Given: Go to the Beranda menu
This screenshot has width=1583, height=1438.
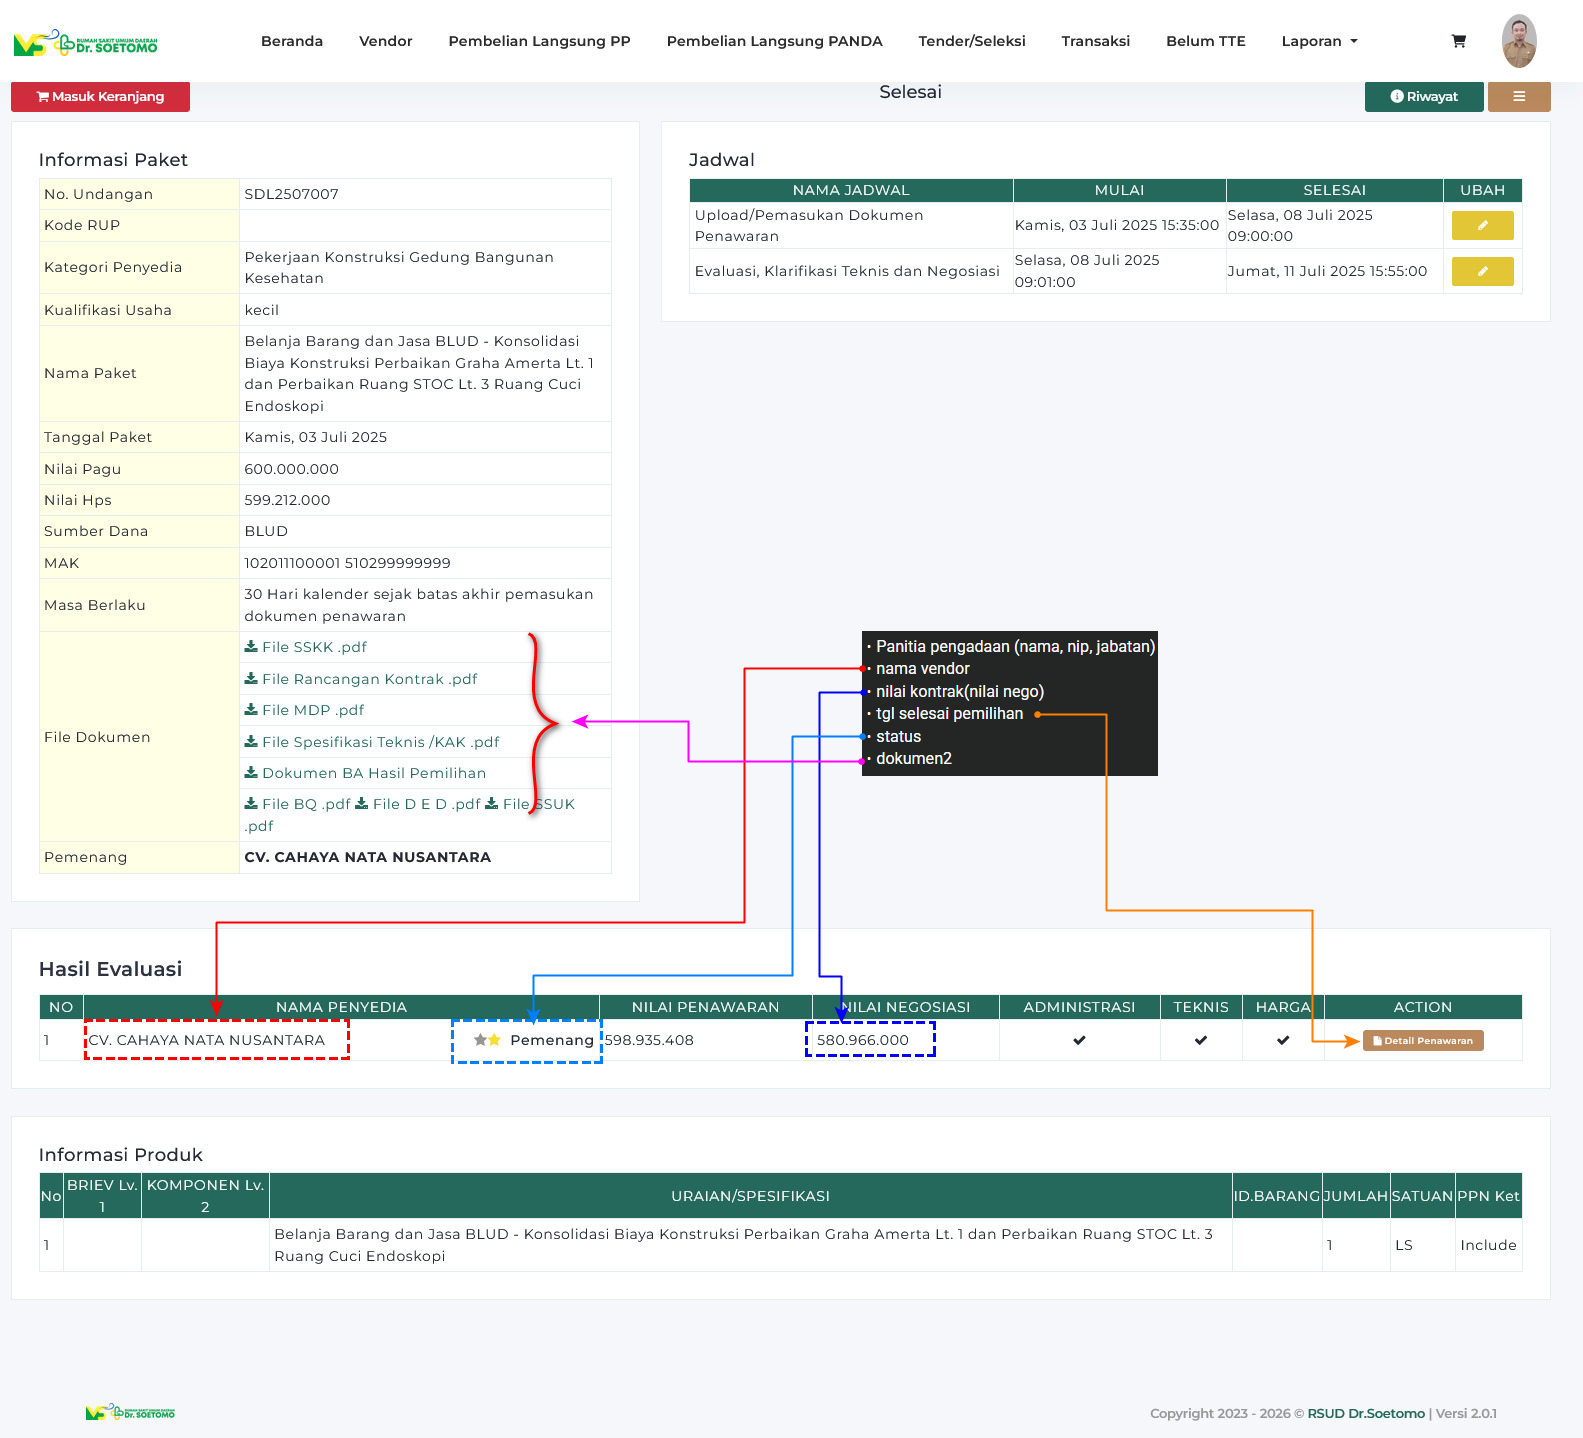Looking at the screenshot, I should 291,41.
